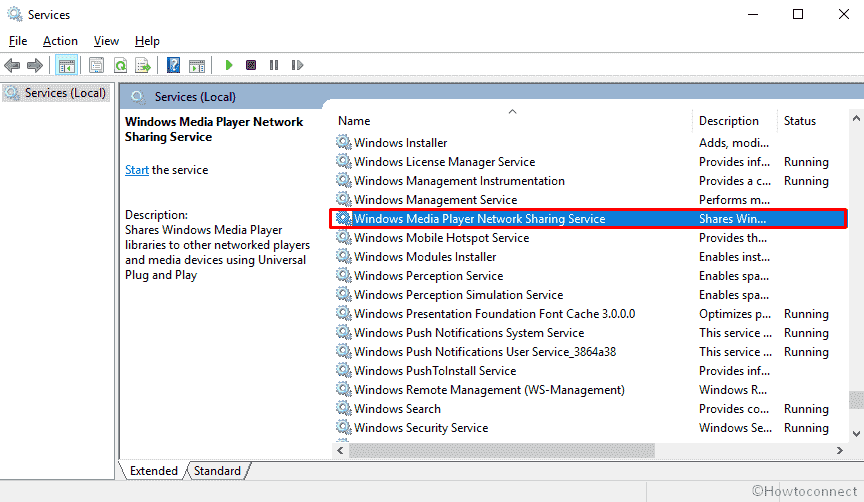Image resolution: width=864 pixels, height=502 pixels.
Task: Maximize the Services window
Action: coord(798,14)
